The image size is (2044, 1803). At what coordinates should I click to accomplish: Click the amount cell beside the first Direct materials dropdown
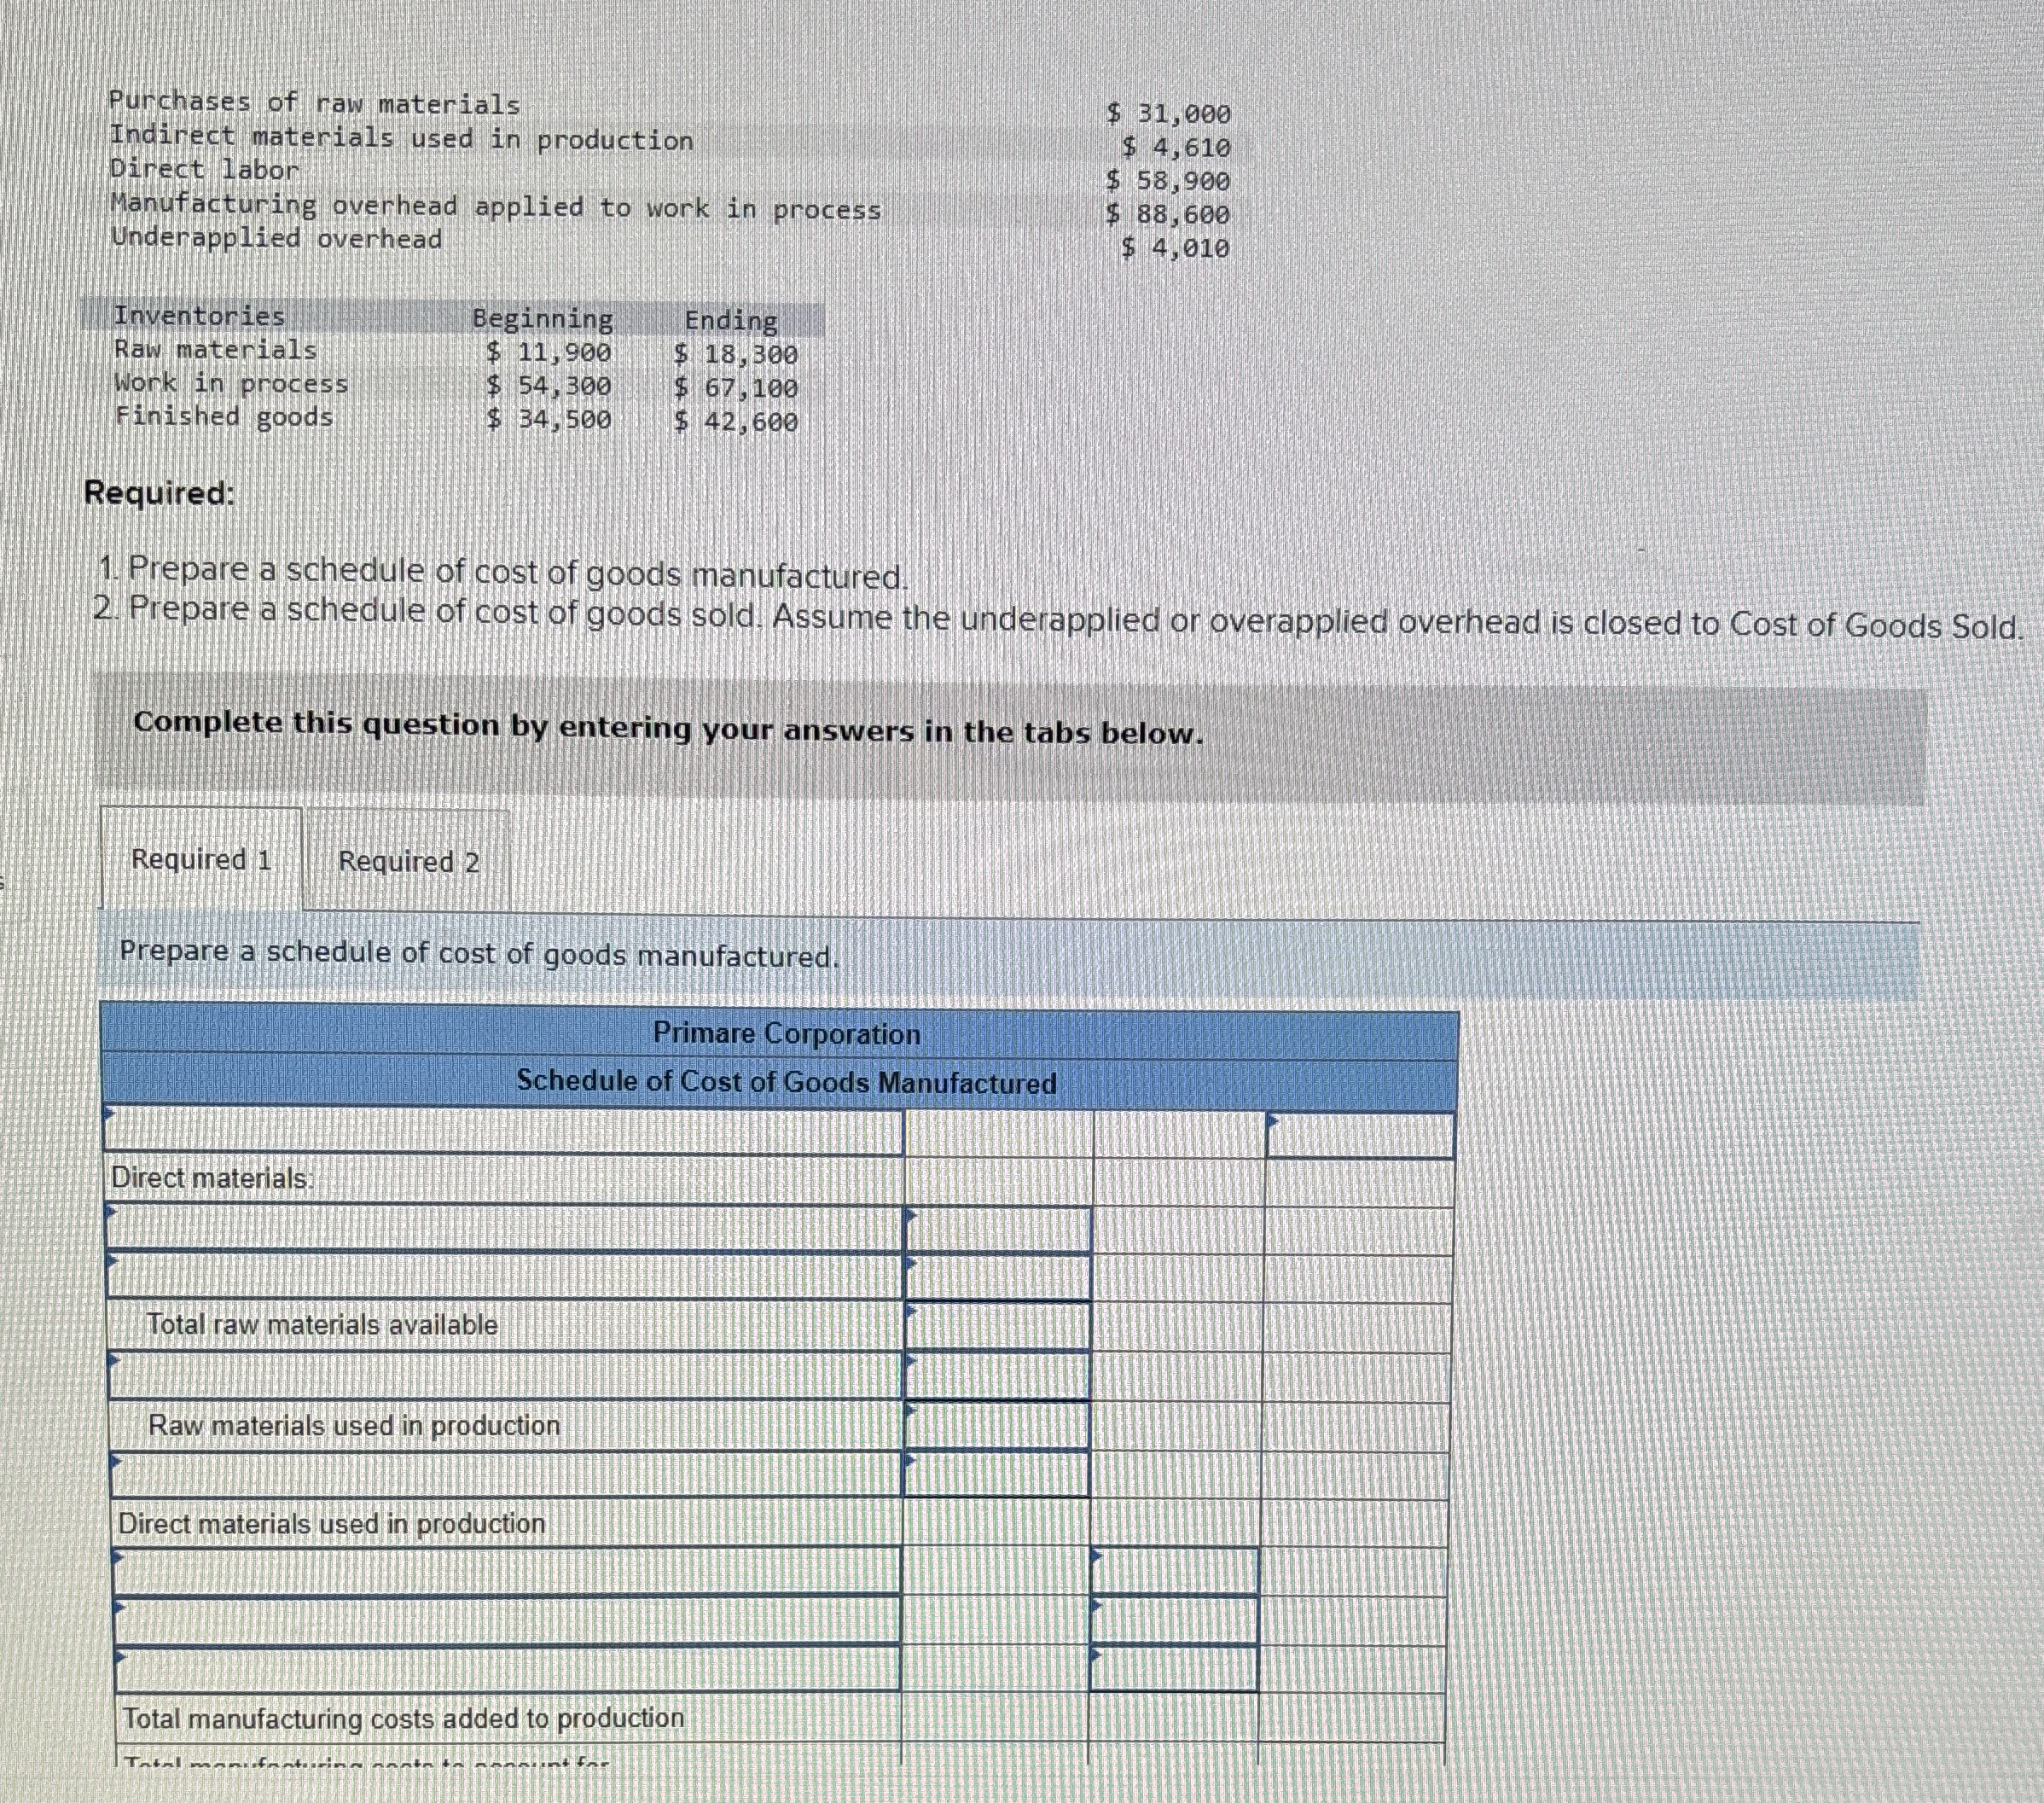click(x=997, y=1229)
